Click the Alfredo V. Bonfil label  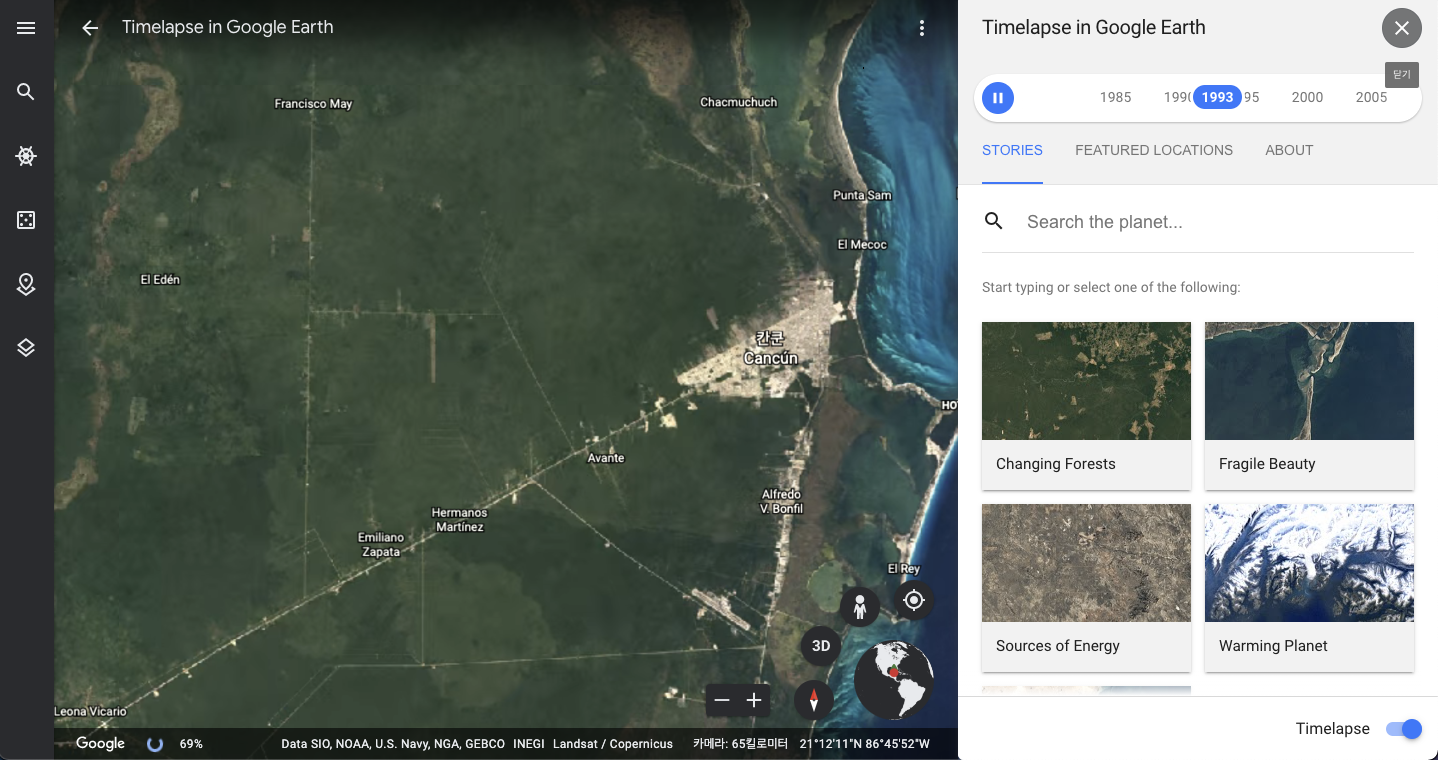(781, 502)
